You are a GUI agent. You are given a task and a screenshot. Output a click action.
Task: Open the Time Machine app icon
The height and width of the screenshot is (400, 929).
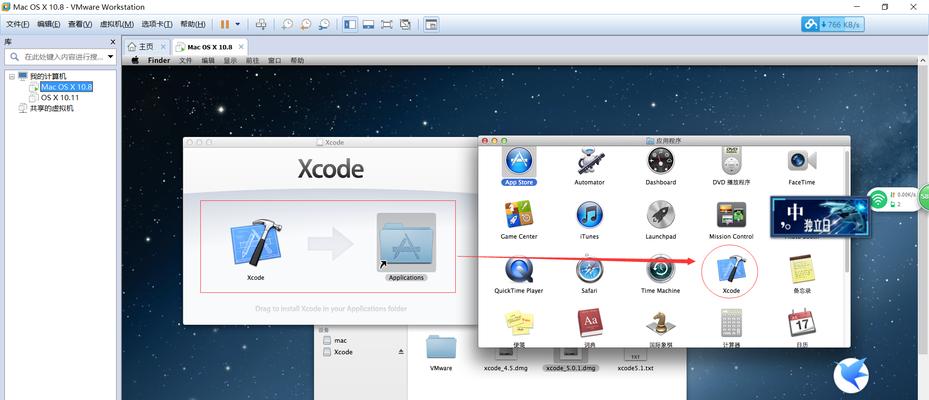click(x=661, y=270)
